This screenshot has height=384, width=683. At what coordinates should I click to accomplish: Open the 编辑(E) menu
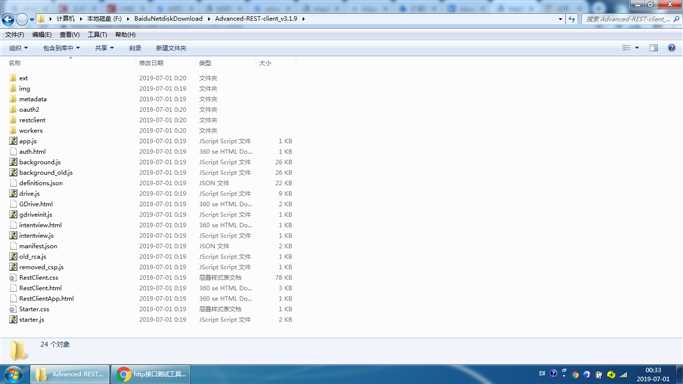(42, 34)
